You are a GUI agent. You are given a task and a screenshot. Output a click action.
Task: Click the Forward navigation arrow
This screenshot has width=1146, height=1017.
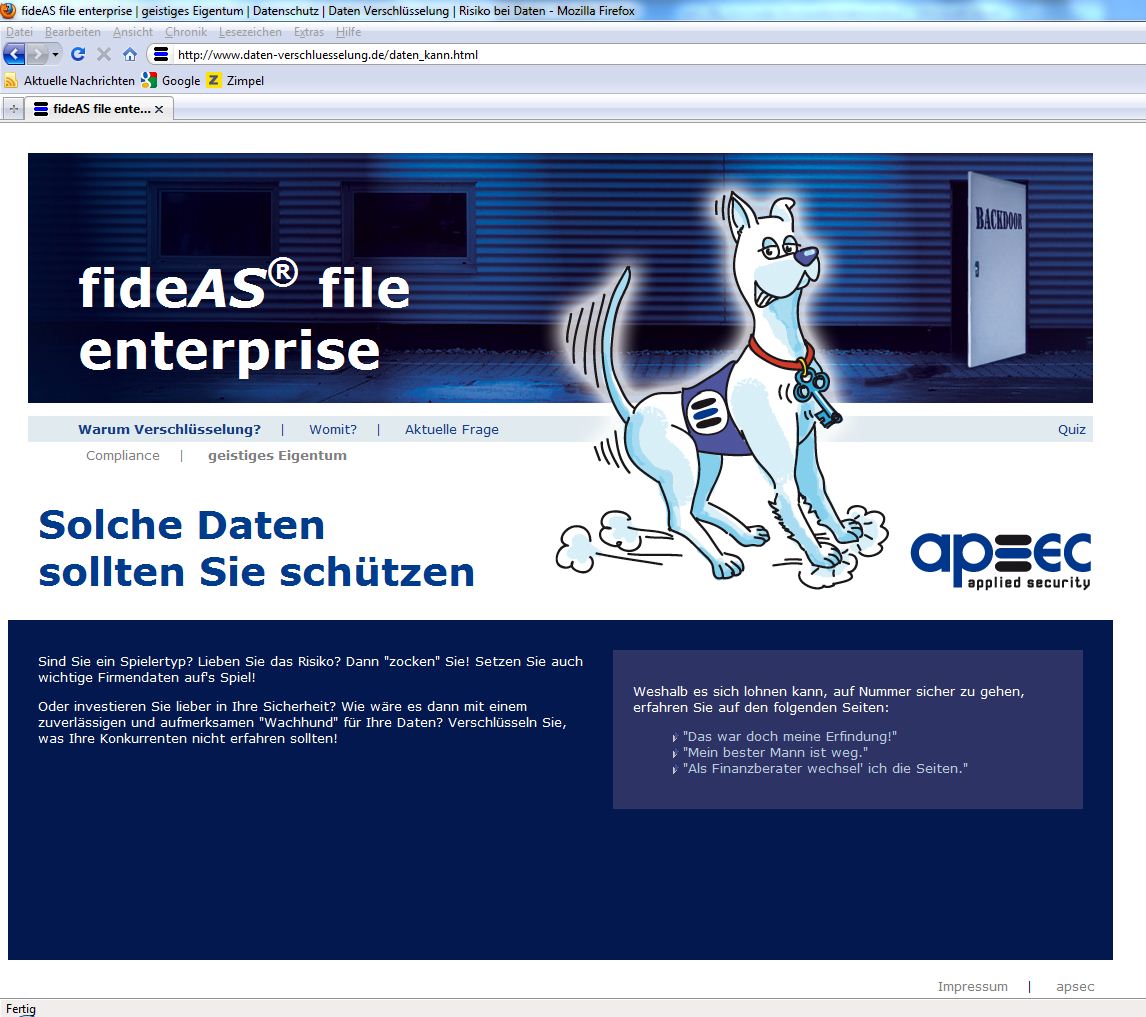pyautogui.click(x=37, y=54)
